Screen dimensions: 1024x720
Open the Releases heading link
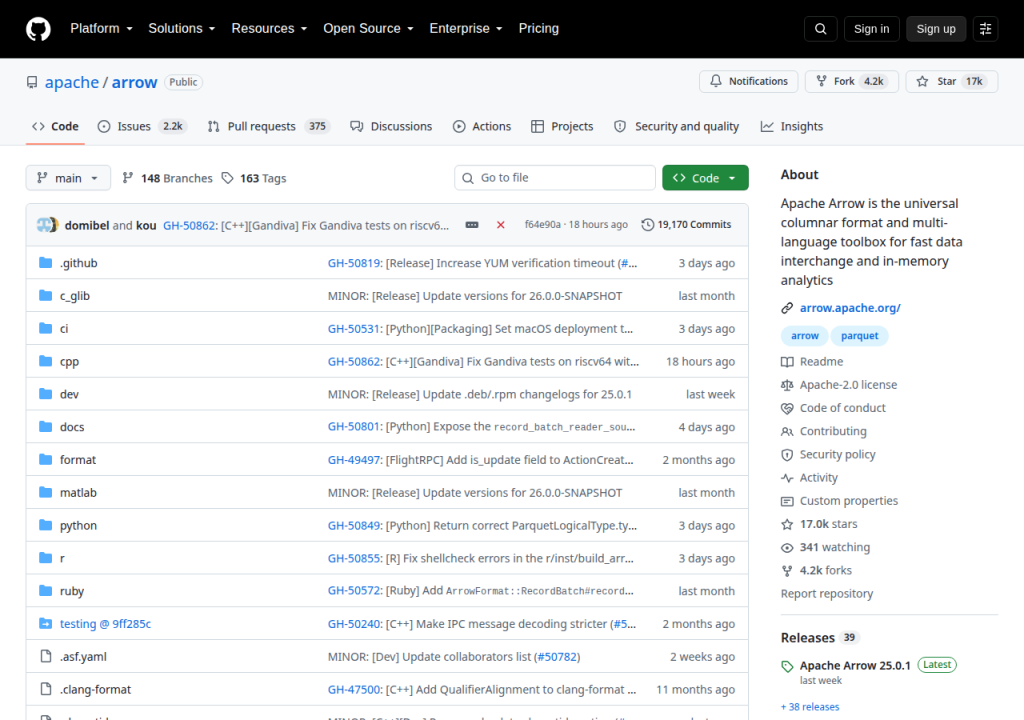(x=819, y=638)
